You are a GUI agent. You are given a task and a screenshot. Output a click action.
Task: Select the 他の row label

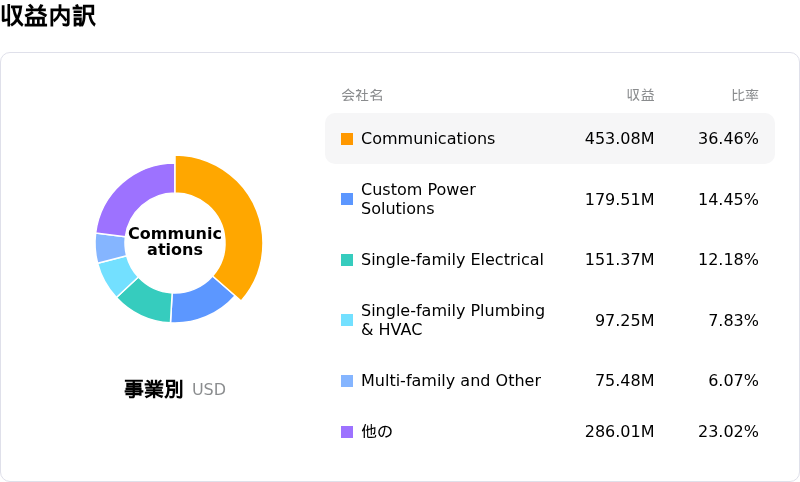click(377, 432)
